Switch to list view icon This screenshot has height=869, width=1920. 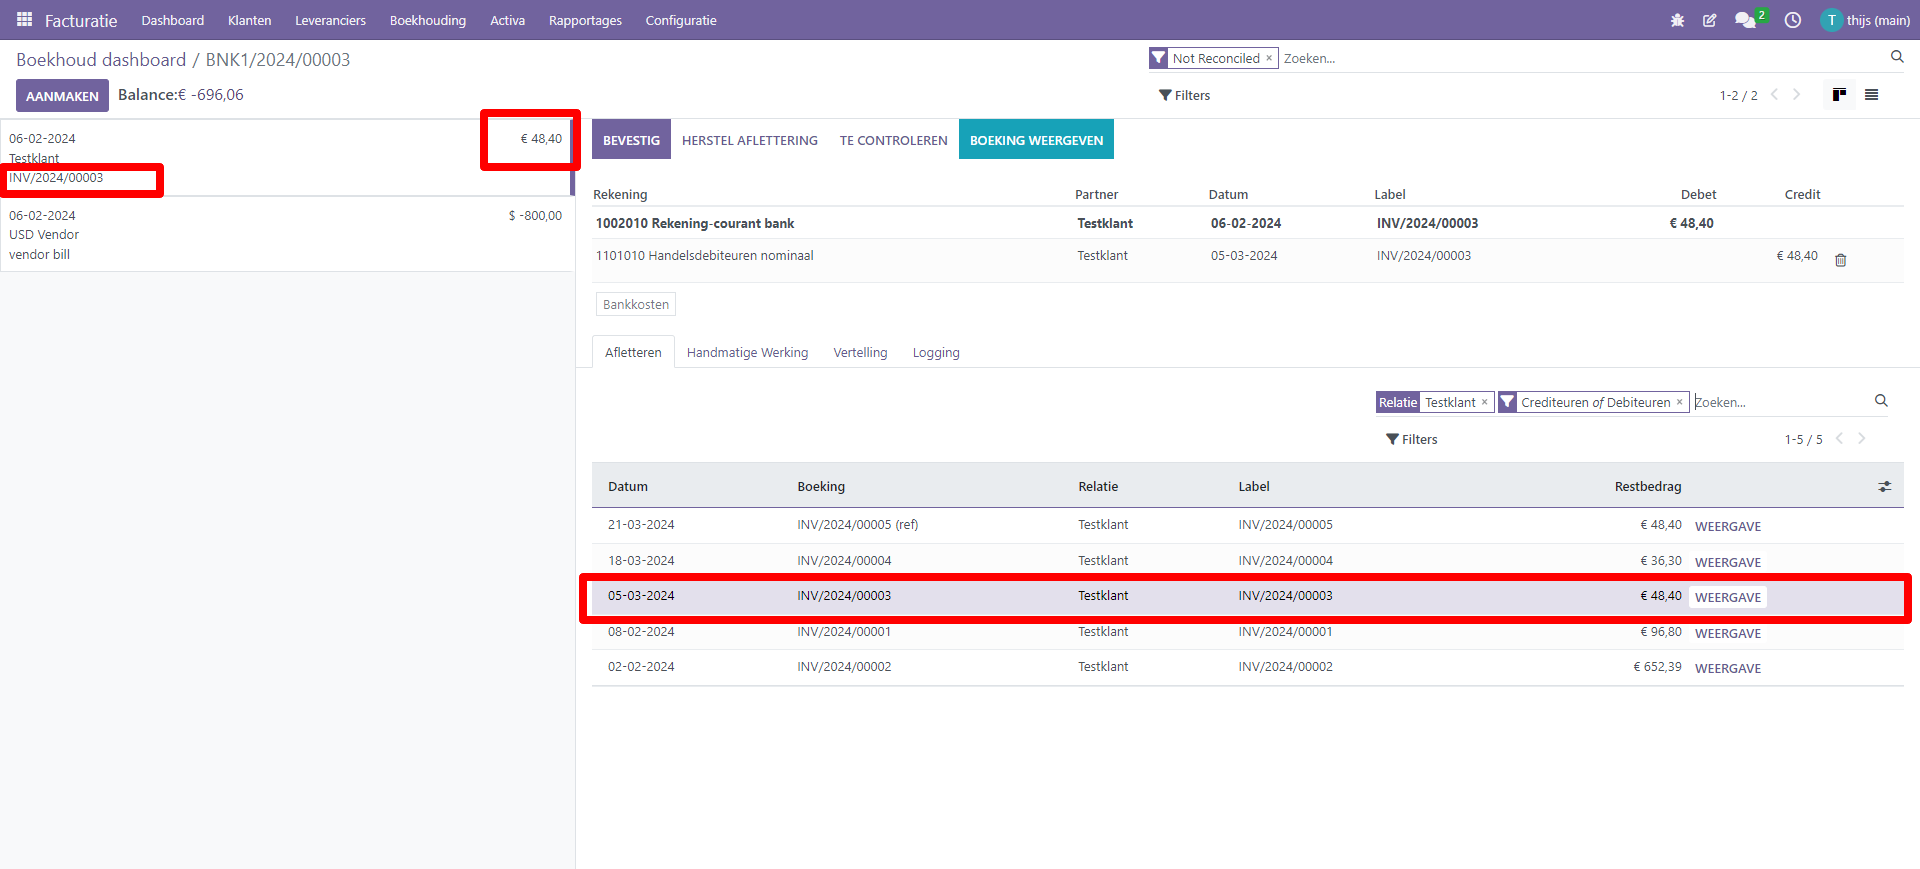1872,95
